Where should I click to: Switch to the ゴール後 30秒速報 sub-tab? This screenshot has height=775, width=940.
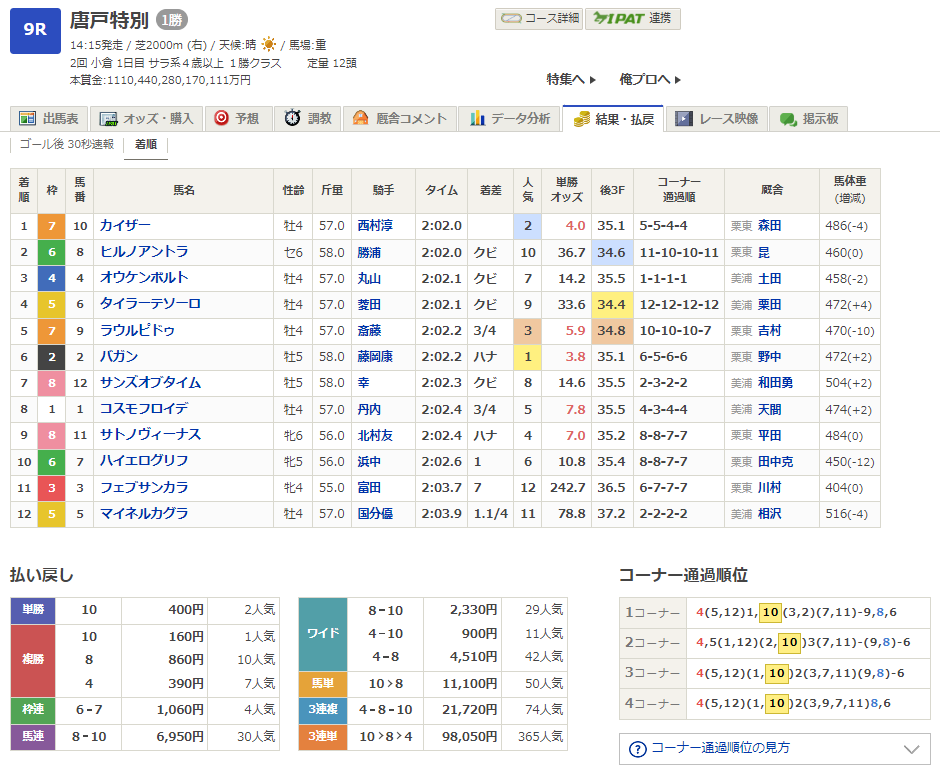67,144
